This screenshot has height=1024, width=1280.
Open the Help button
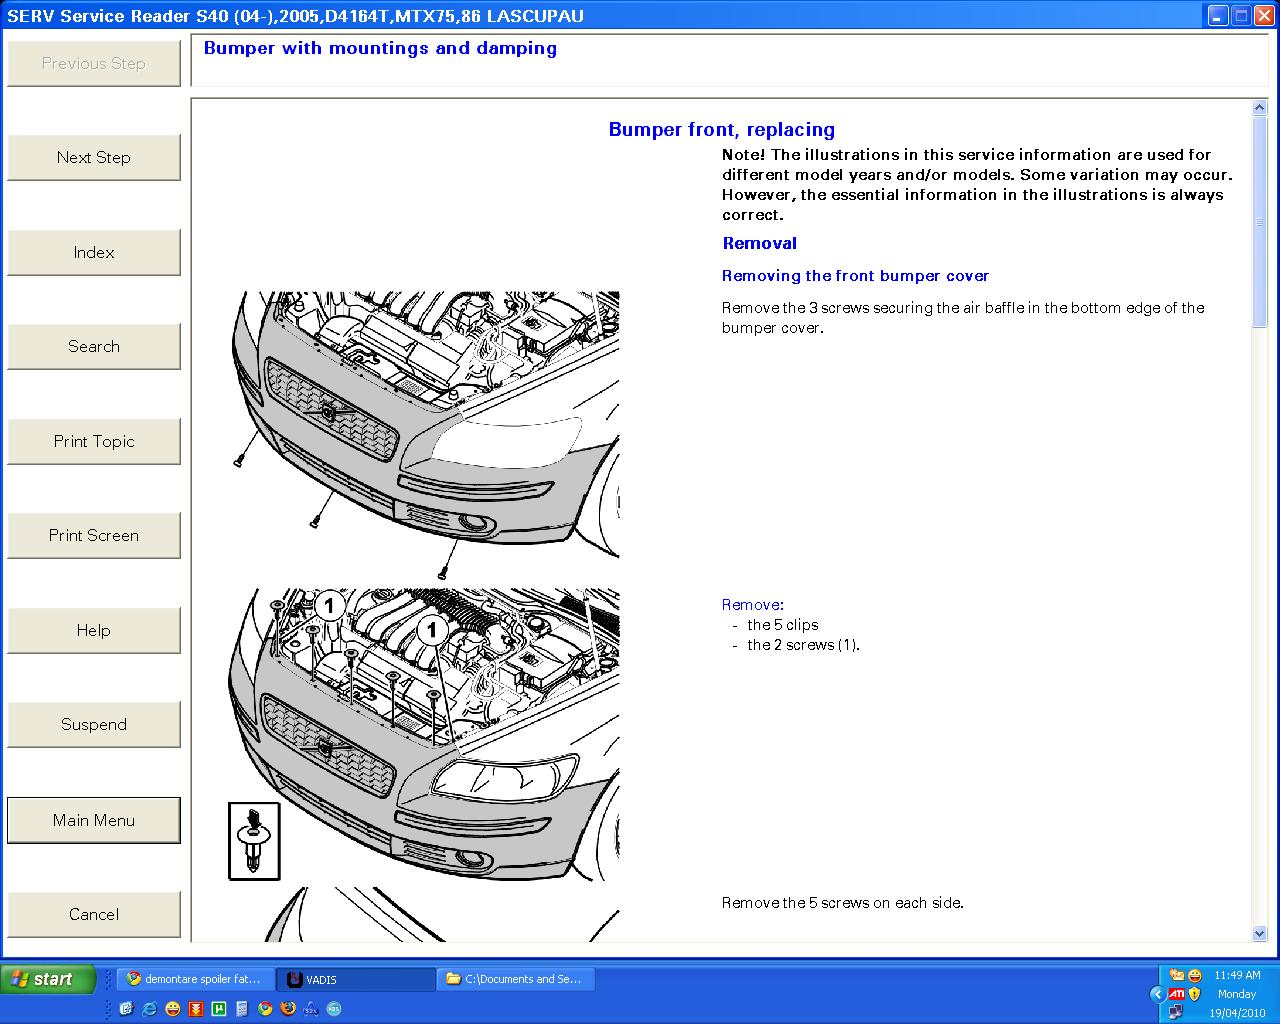[x=94, y=630]
